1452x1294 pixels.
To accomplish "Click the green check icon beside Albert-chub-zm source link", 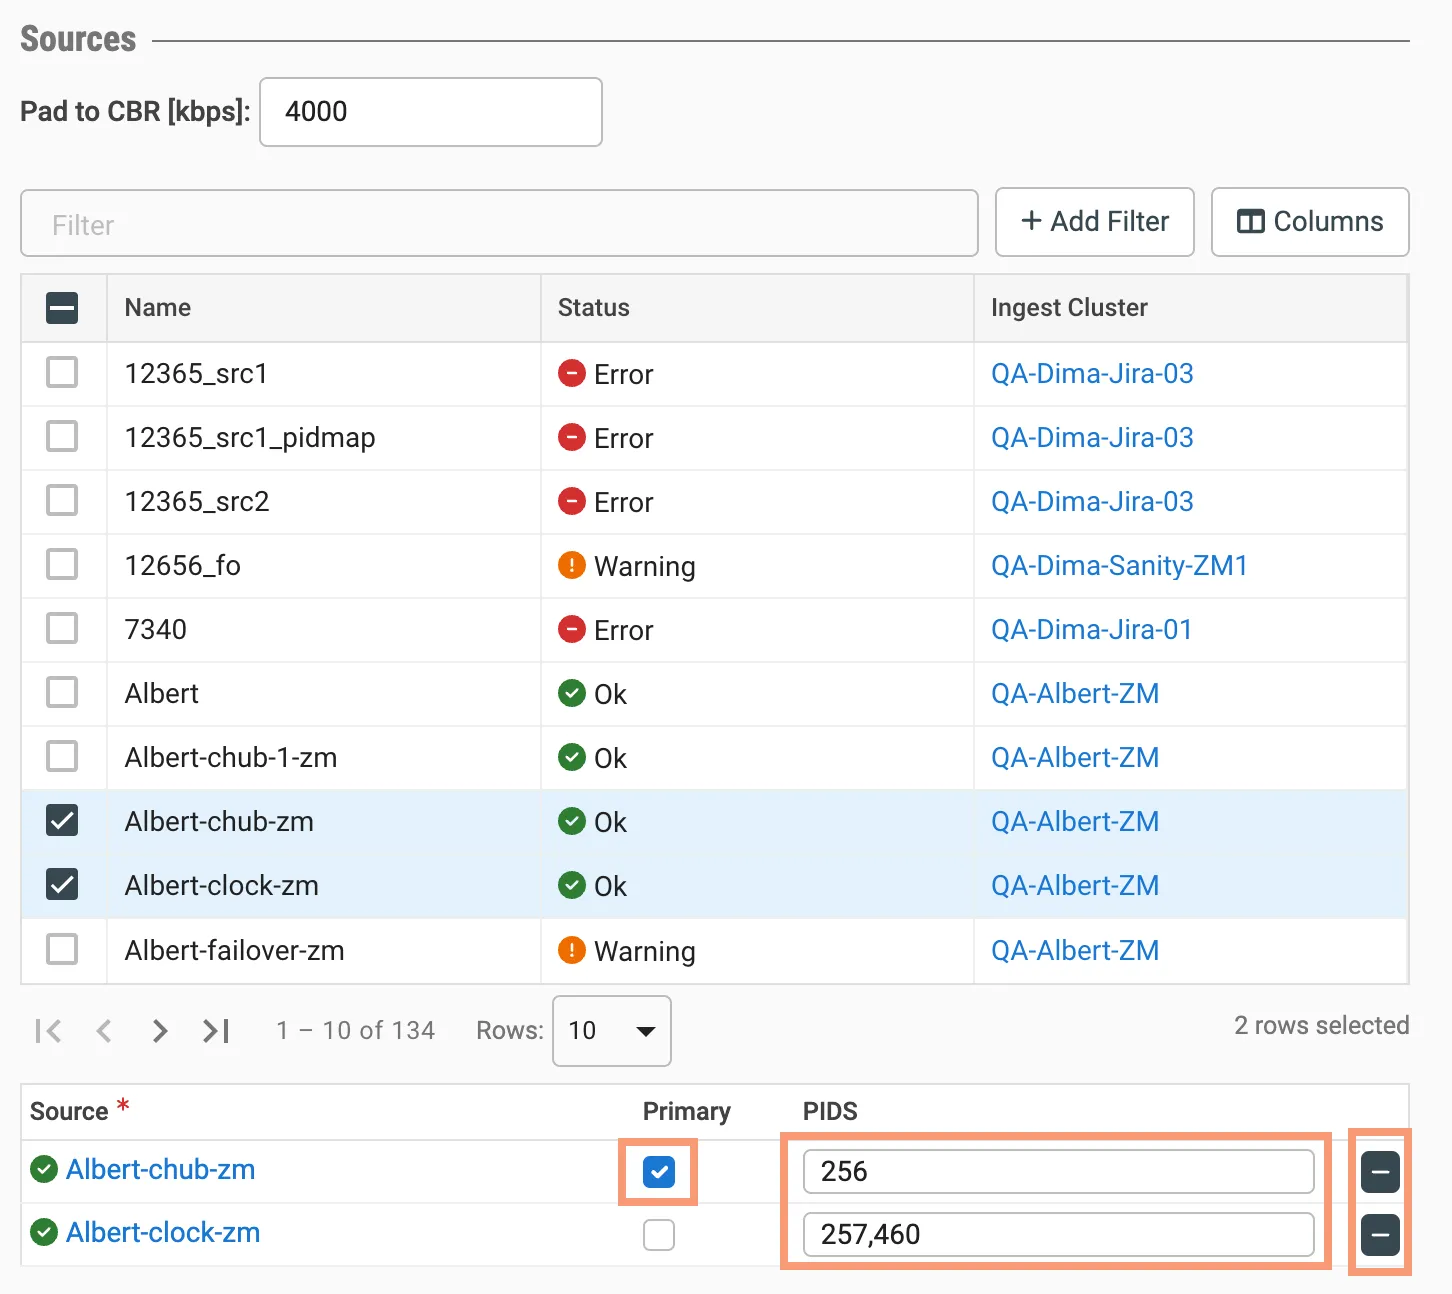I will click(44, 1169).
